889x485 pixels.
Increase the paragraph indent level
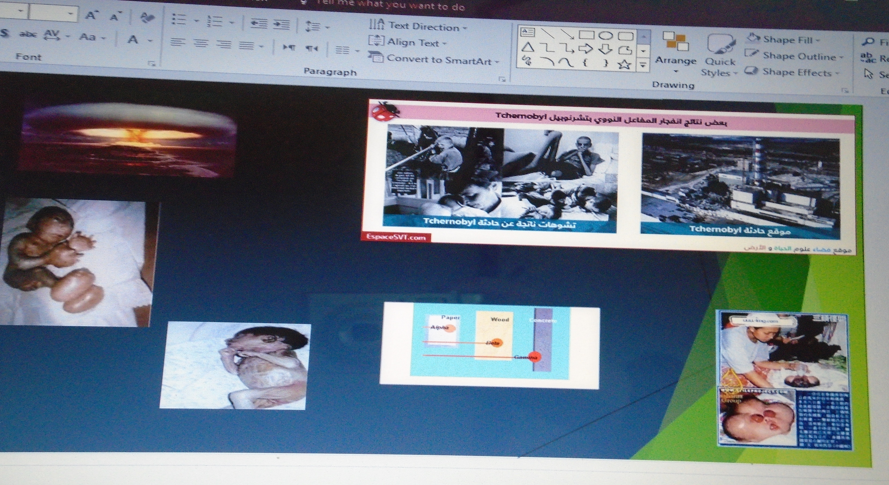(x=281, y=22)
